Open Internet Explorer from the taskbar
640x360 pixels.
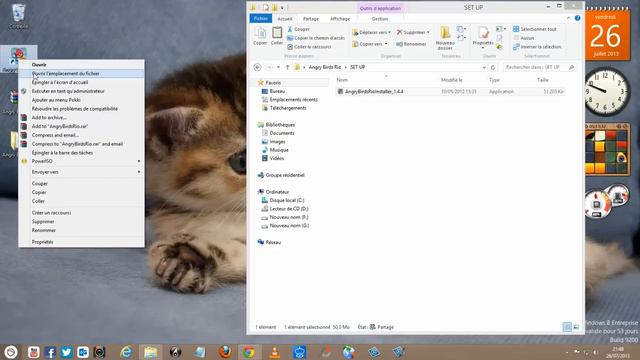[126, 352]
